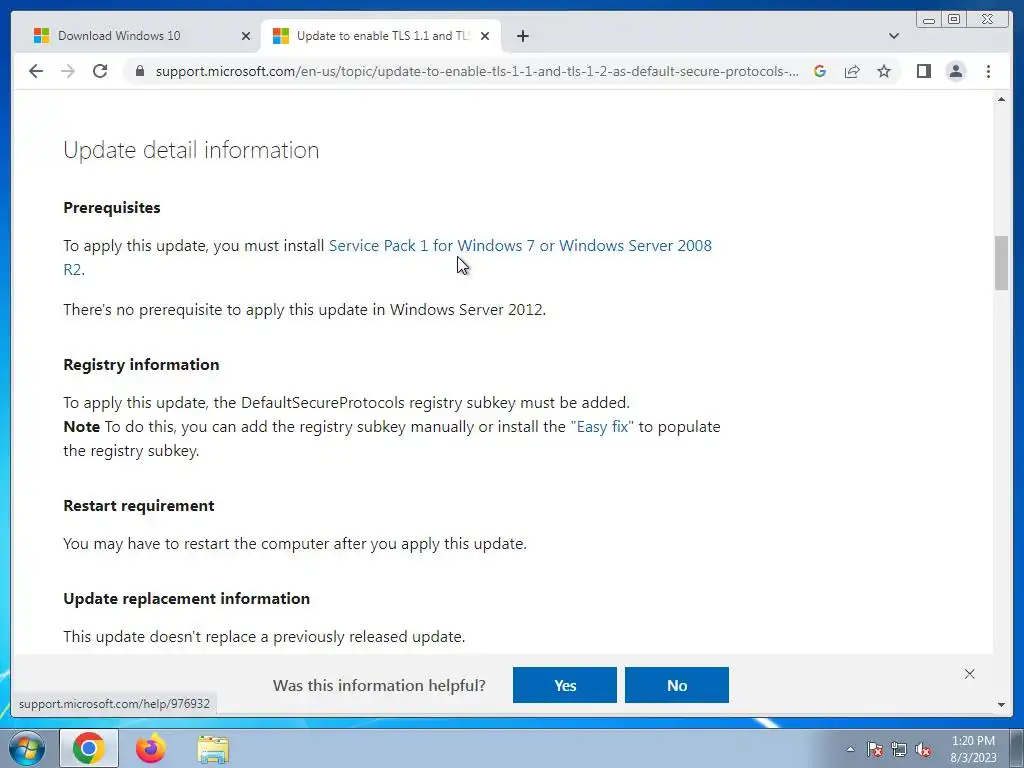Open Windows Explorer from taskbar
The height and width of the screenshot is (768, 1024).
pos(213,748)
